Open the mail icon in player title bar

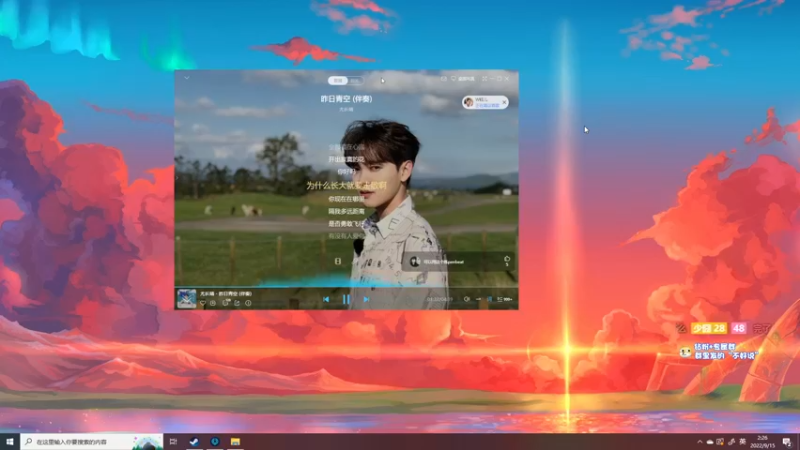point(444,79)
